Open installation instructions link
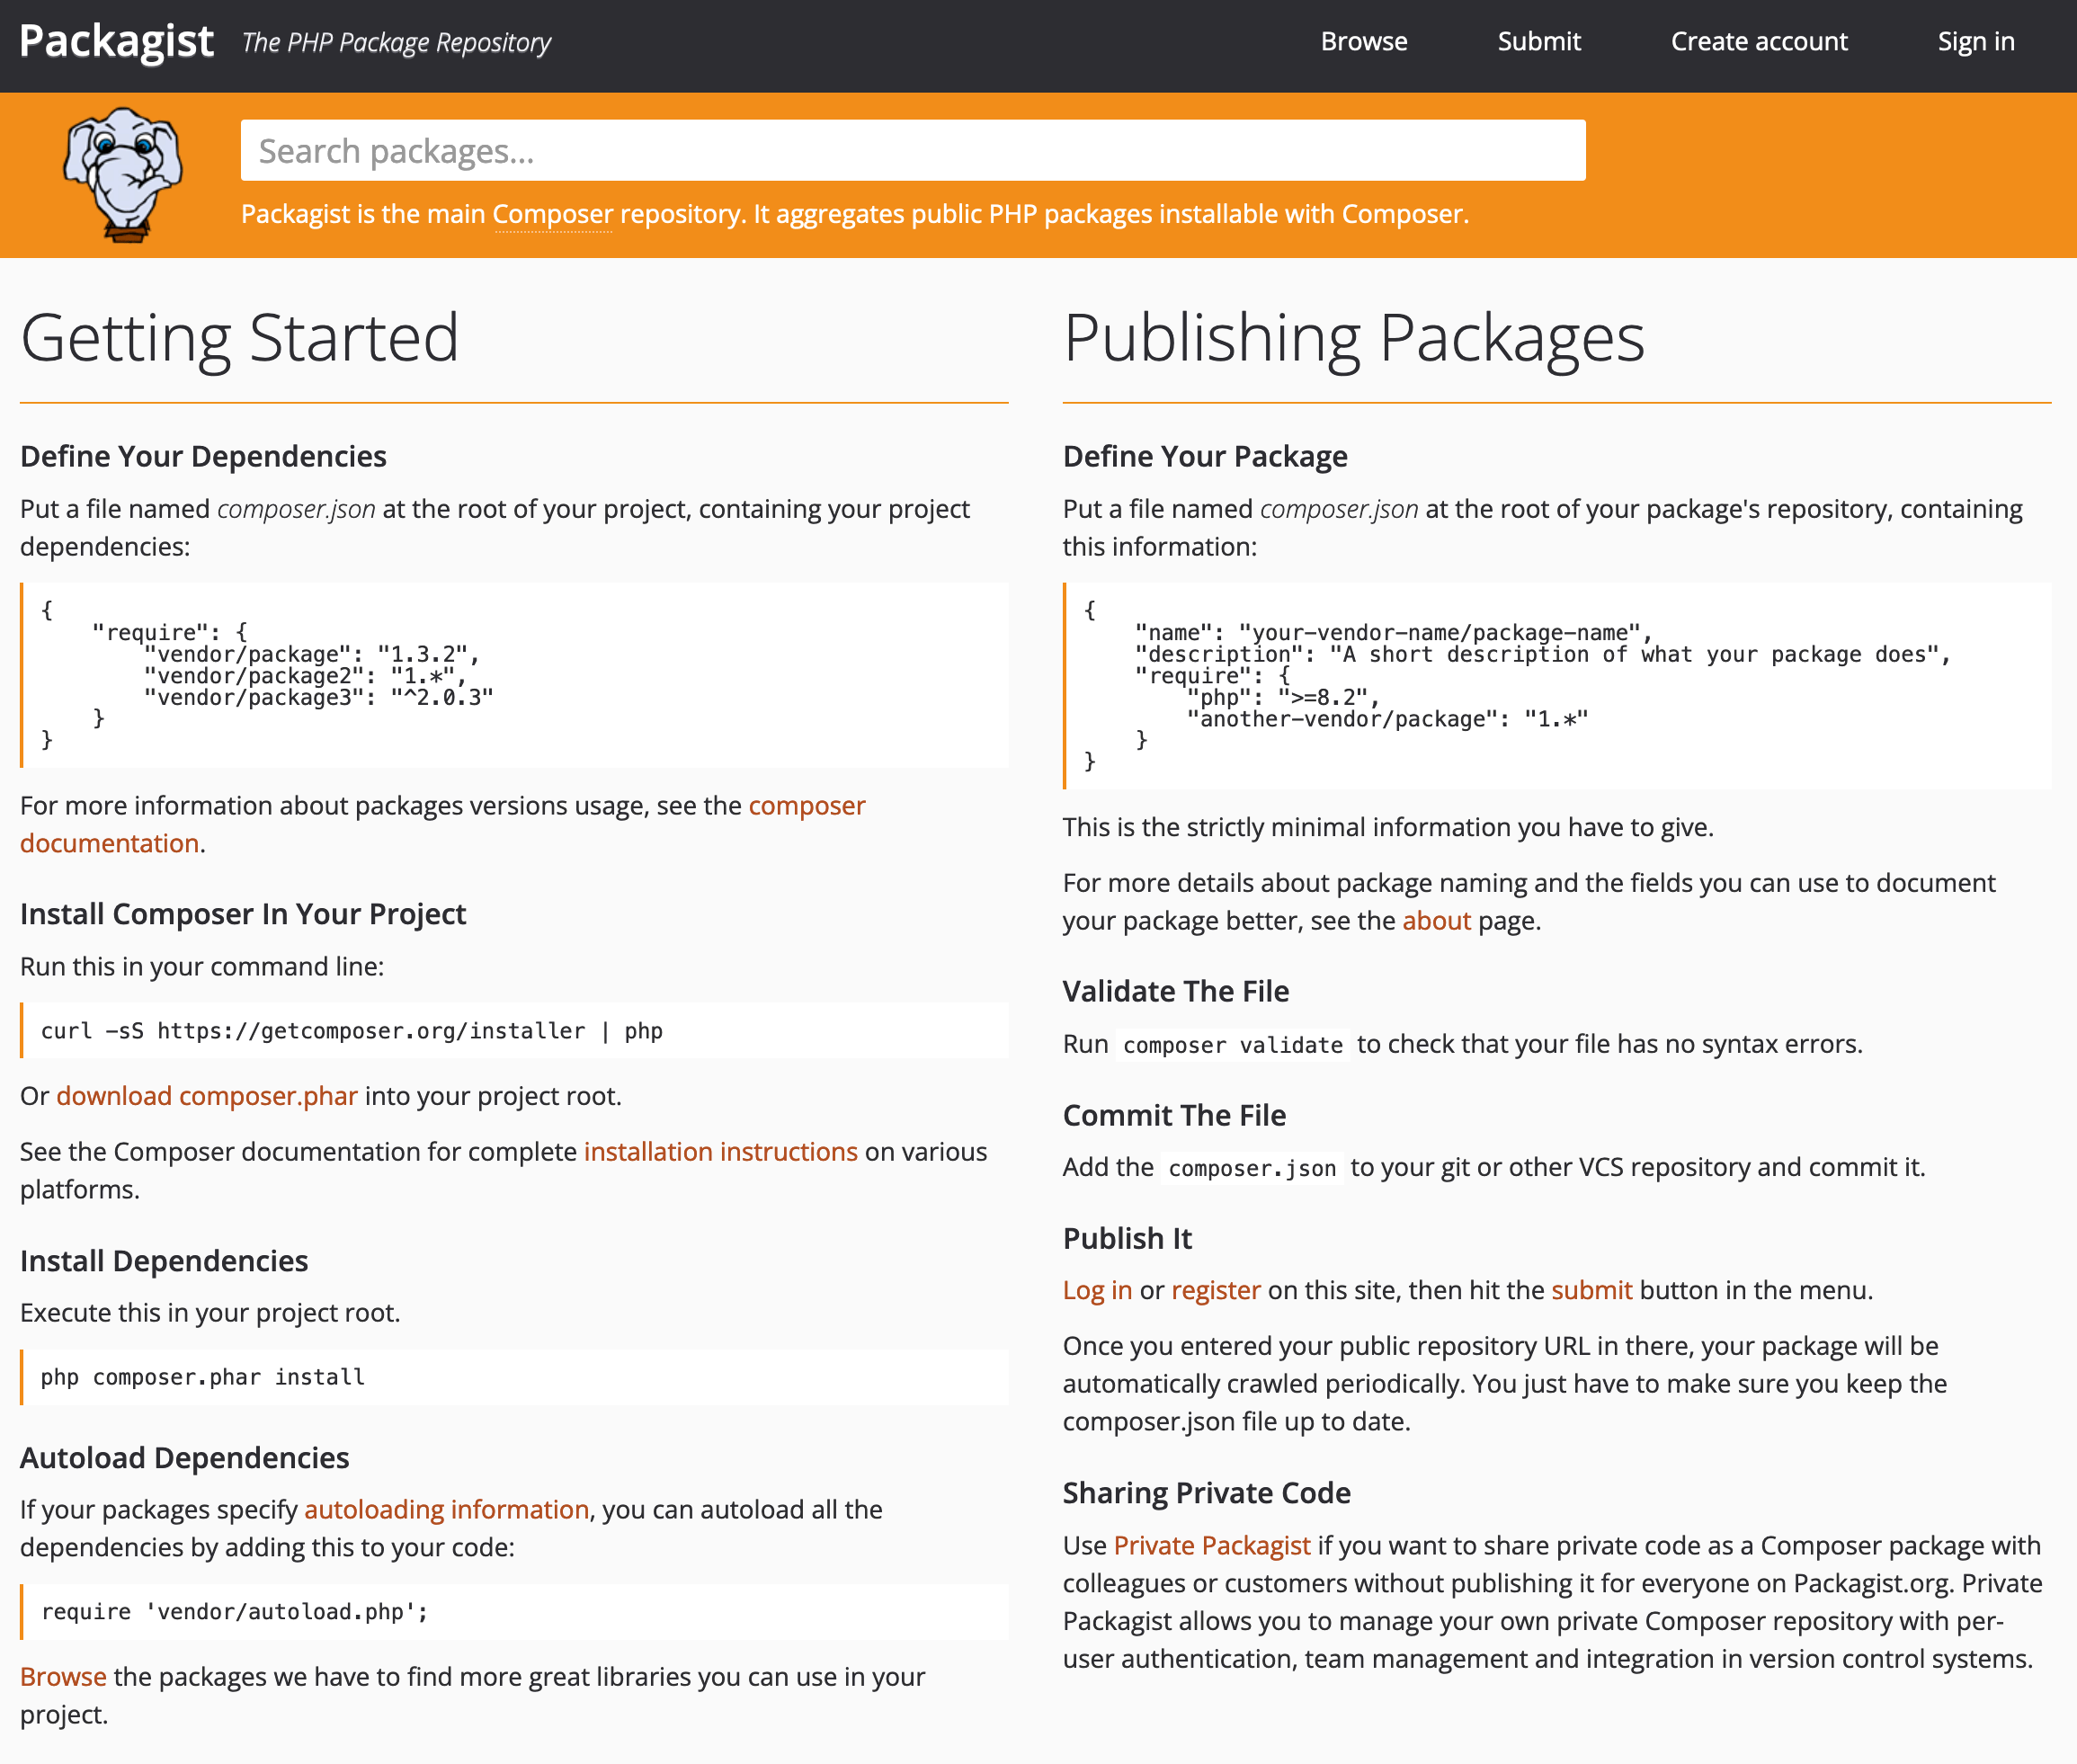 [720, 1152]
